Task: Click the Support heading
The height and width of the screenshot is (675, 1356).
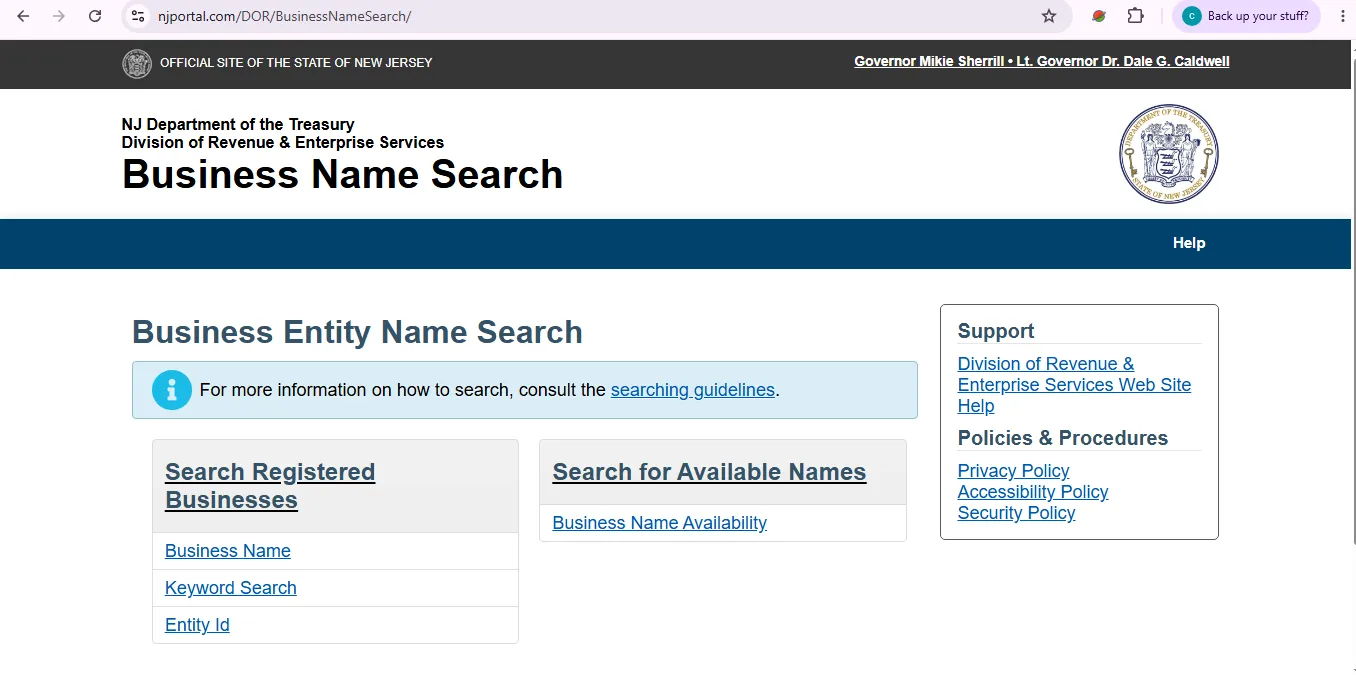Action: [x=996, y=331]
